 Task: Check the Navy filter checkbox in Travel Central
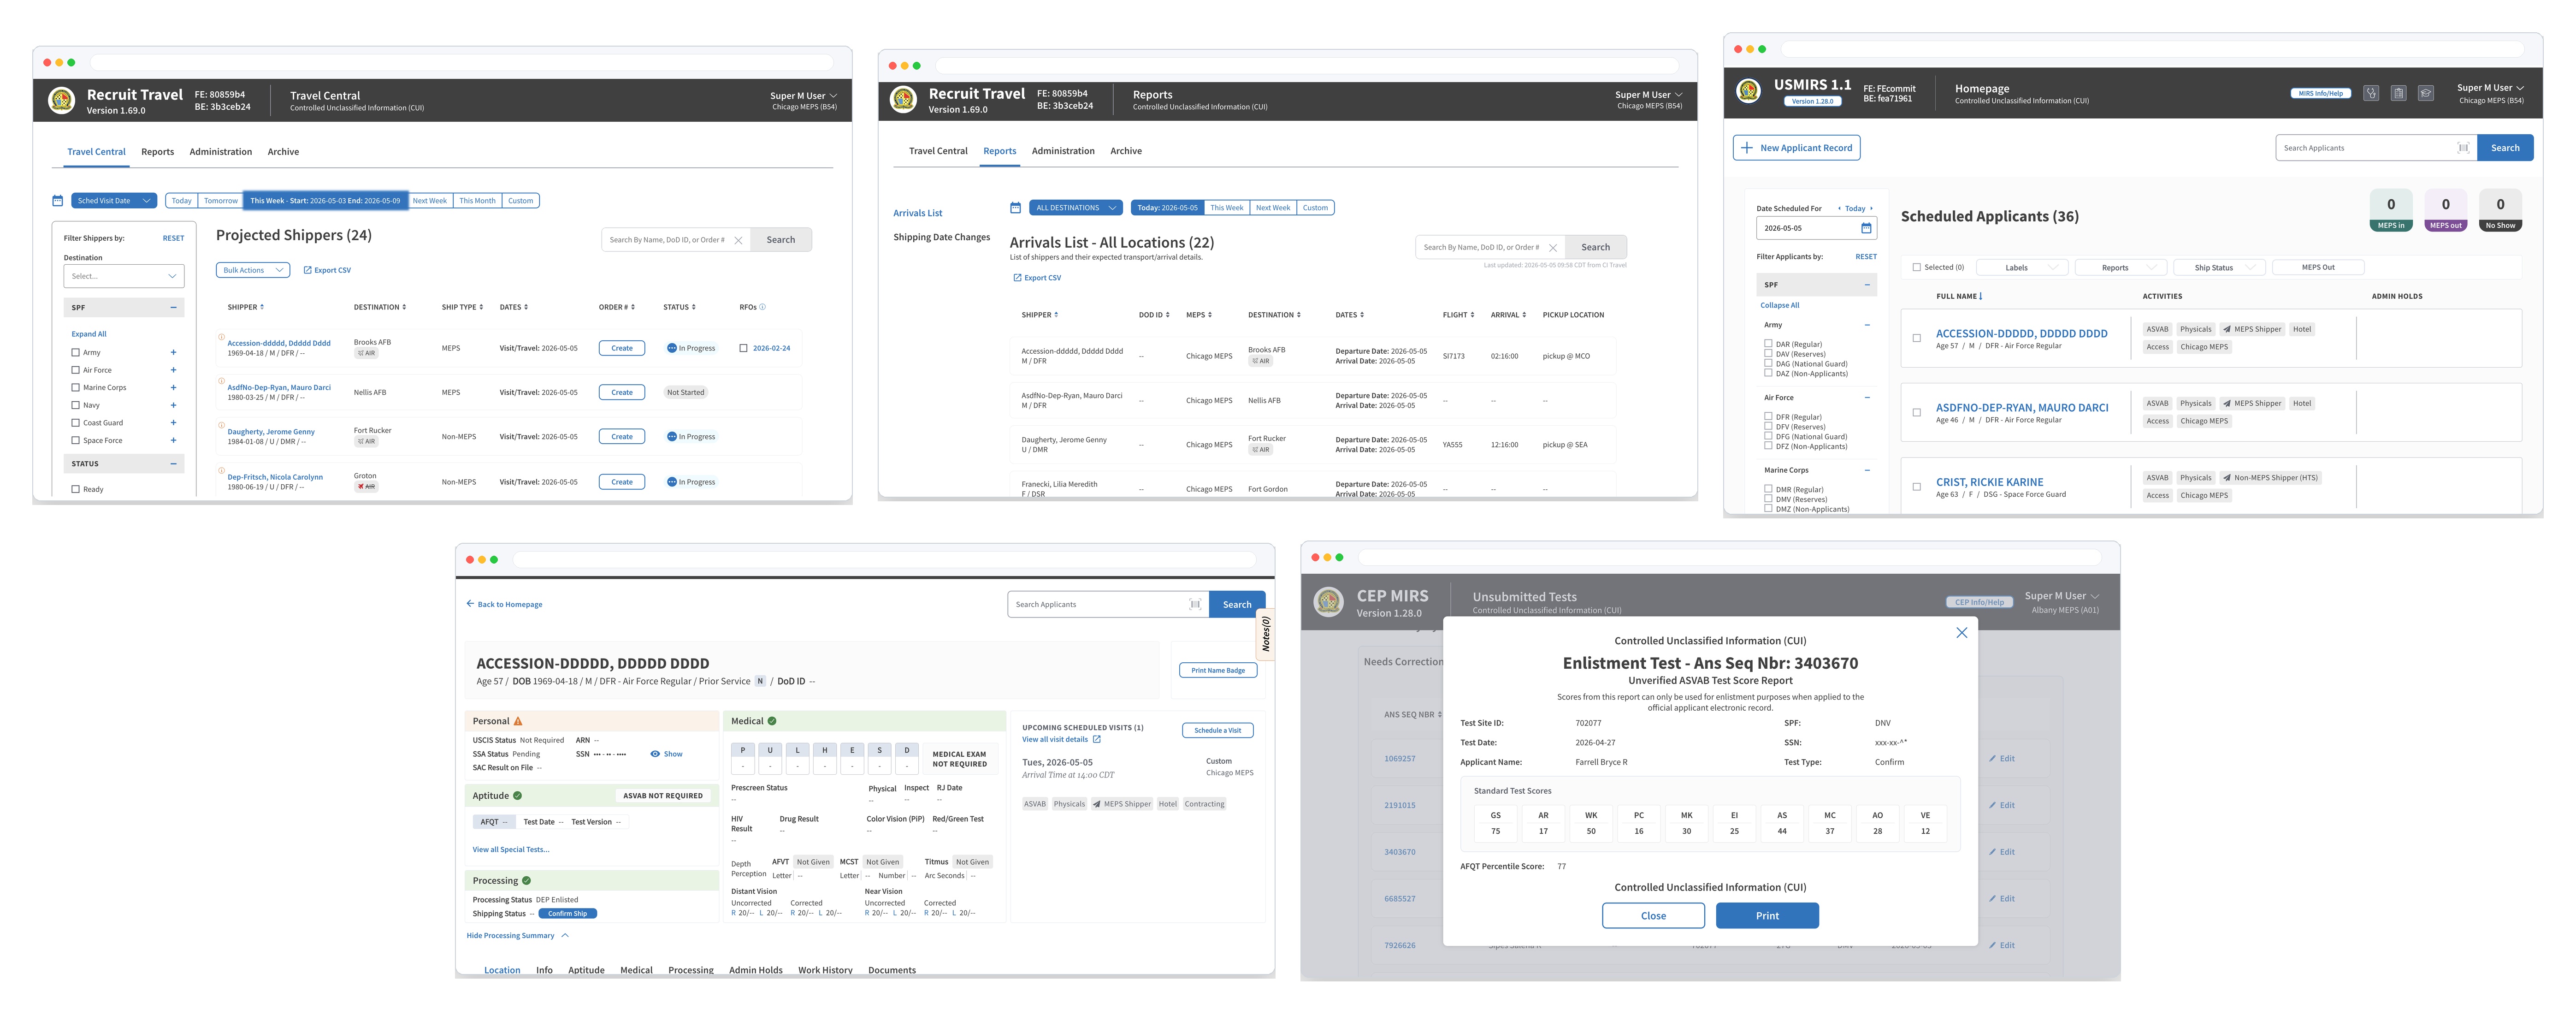point(75,405)
